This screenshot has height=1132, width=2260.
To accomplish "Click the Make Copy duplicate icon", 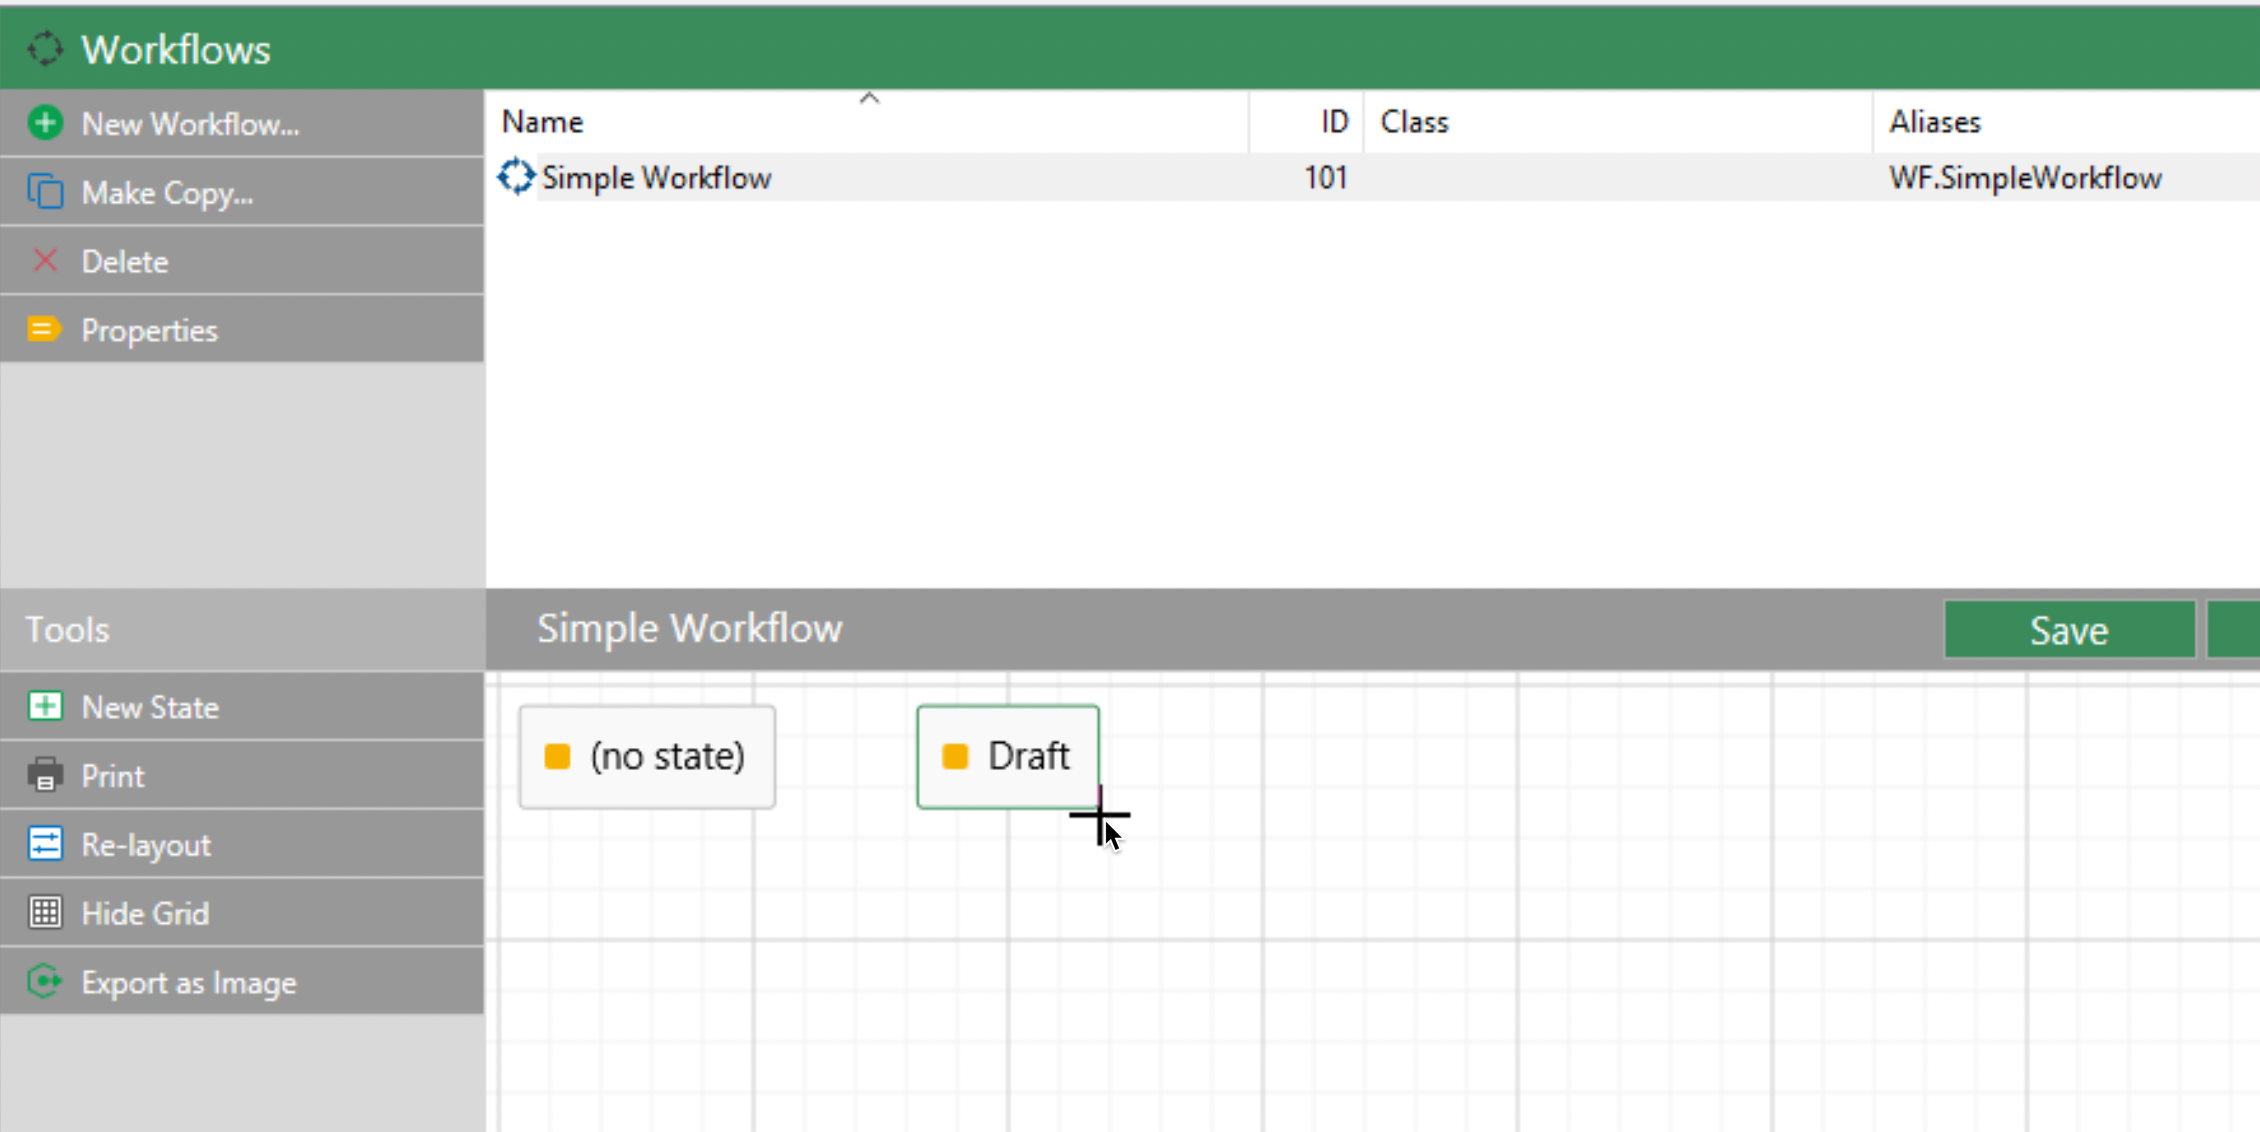I will point(45,192).
